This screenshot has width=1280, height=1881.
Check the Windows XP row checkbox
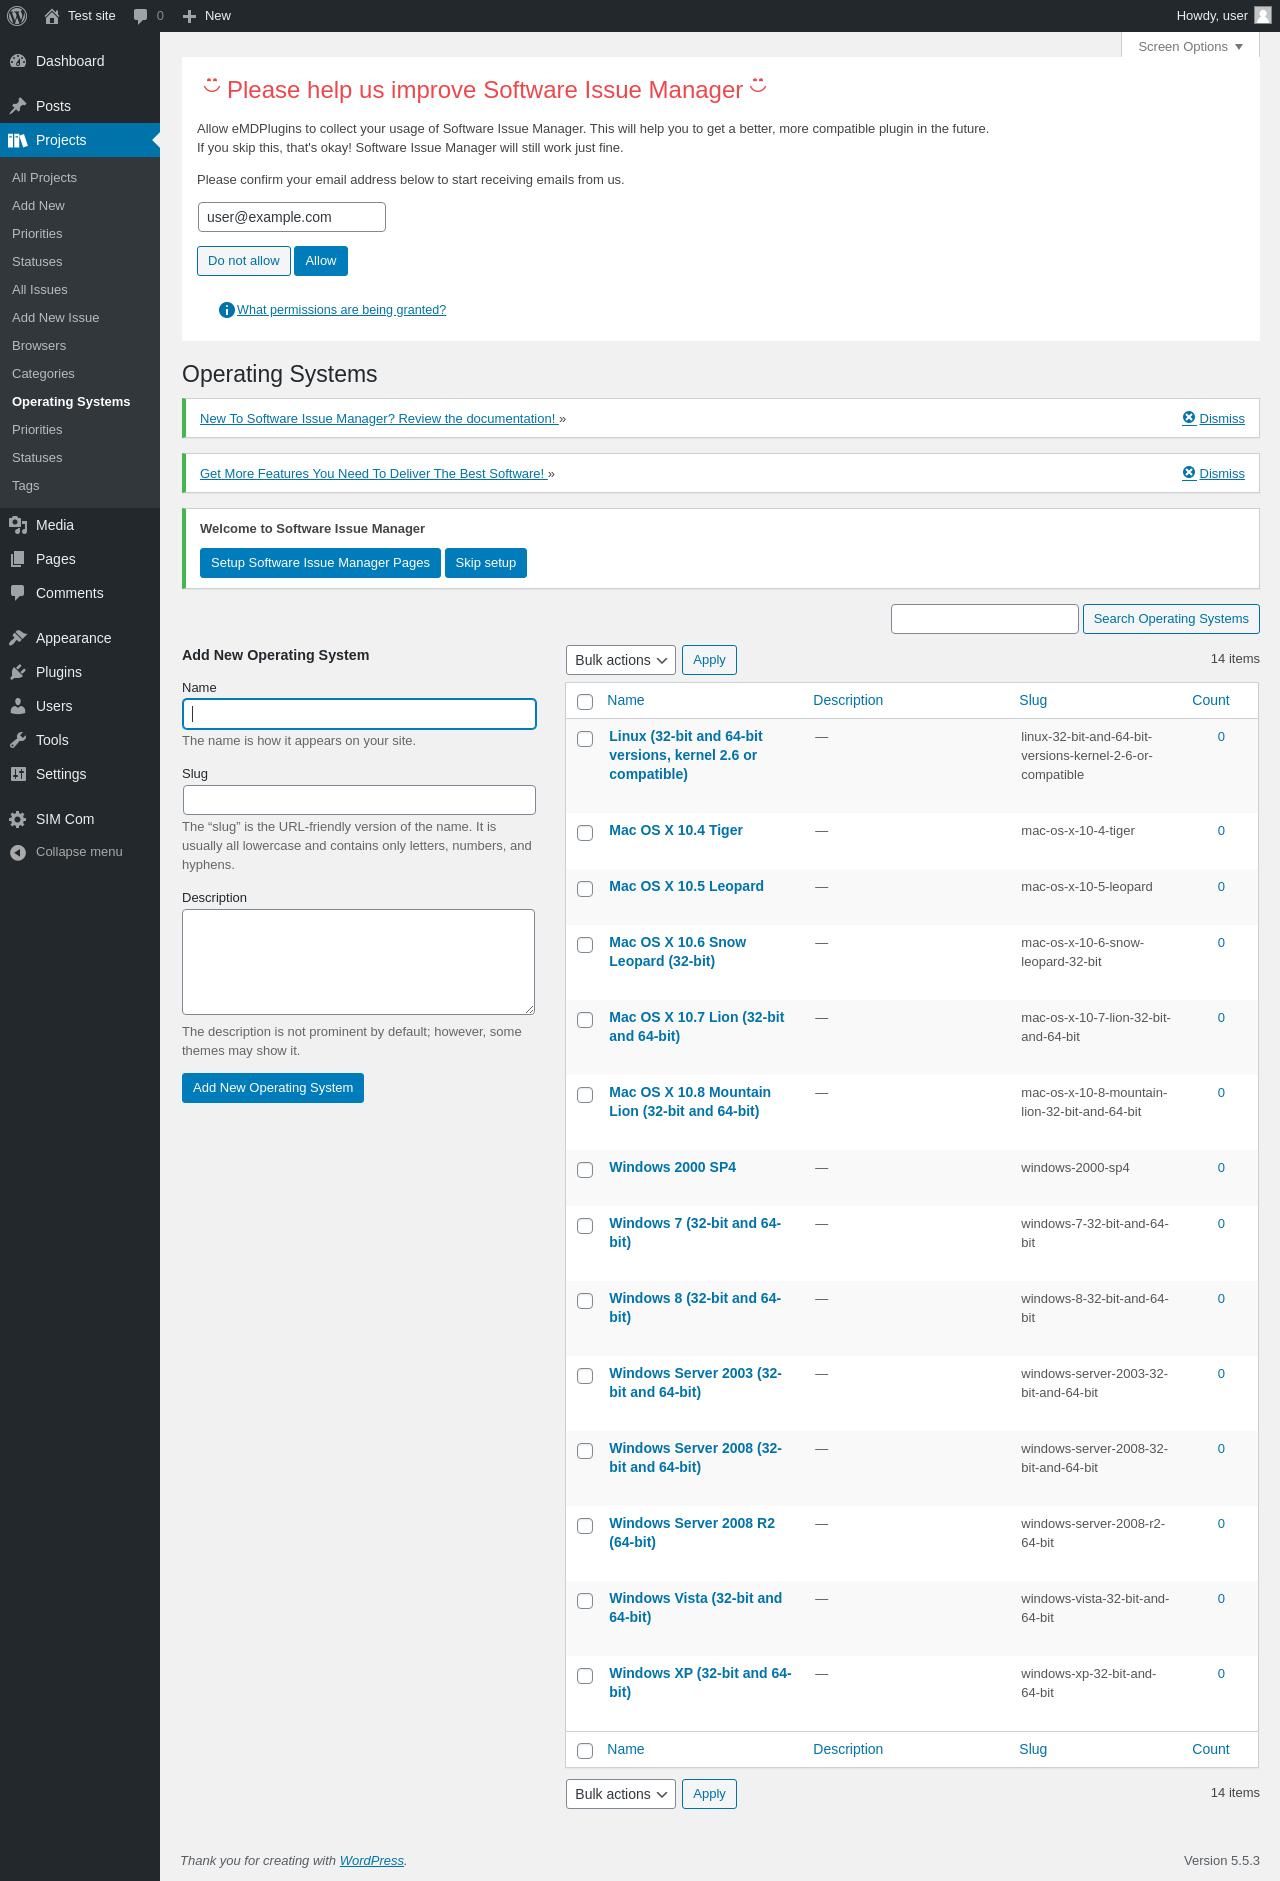(x=585, y=1676)
